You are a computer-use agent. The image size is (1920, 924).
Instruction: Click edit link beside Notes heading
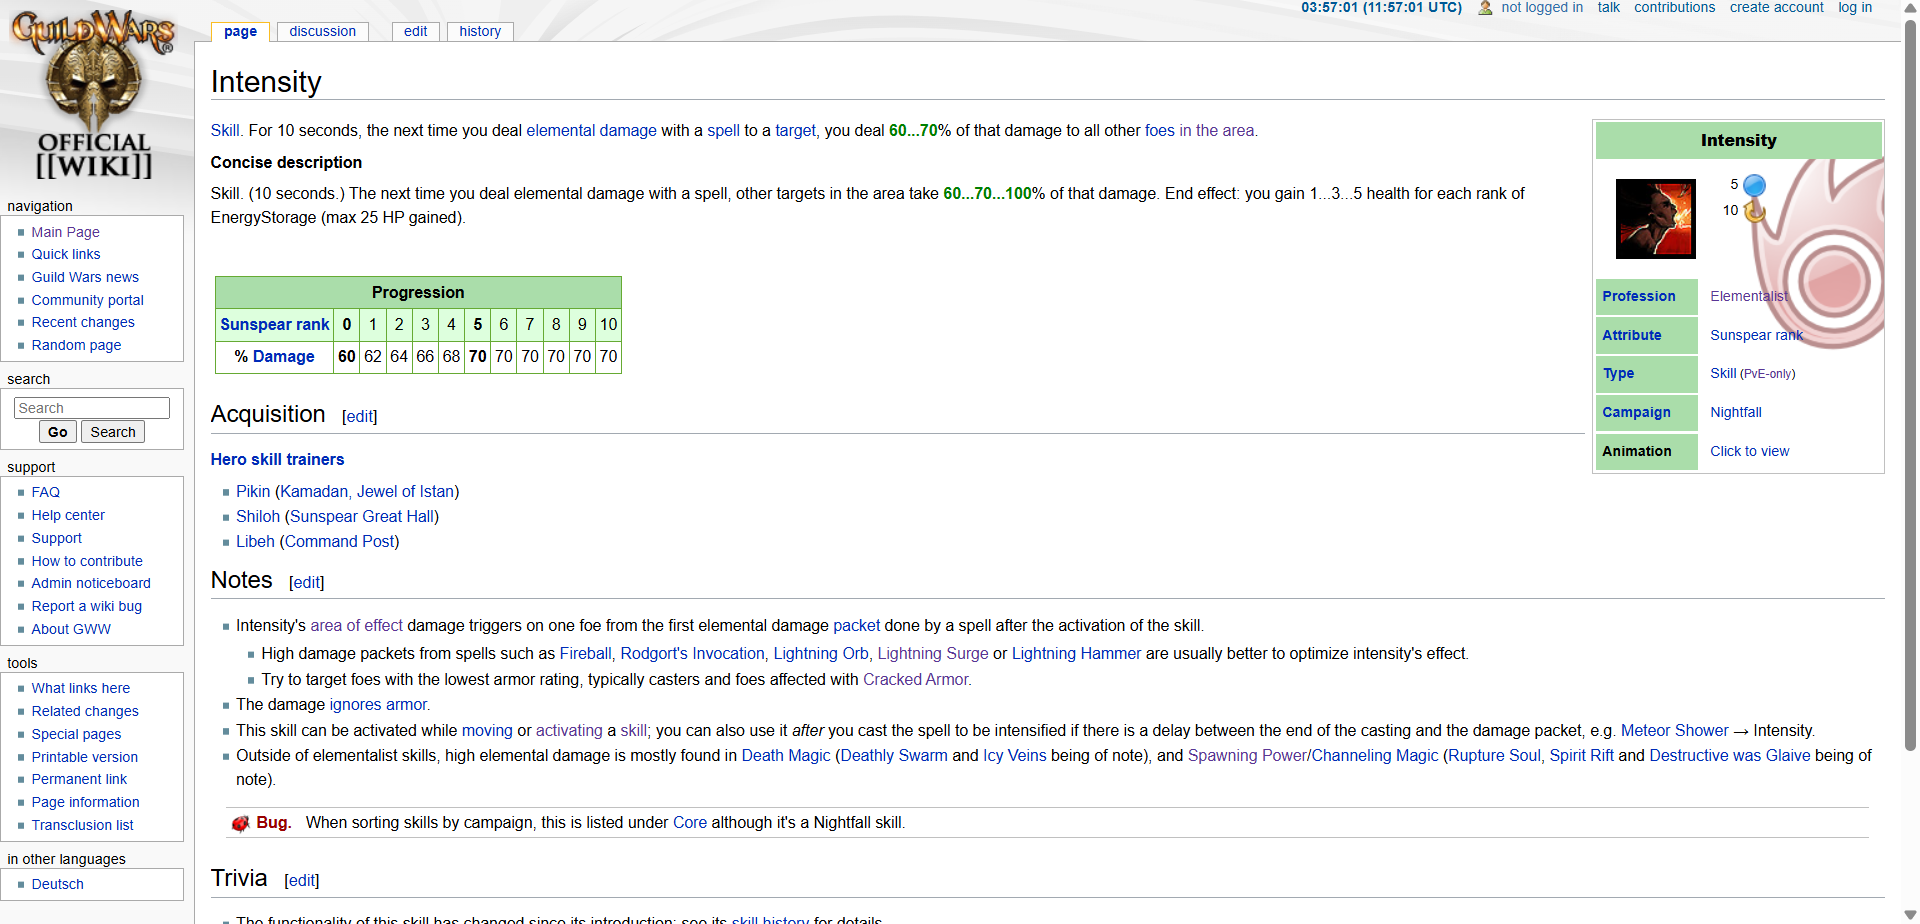[307, 583]
